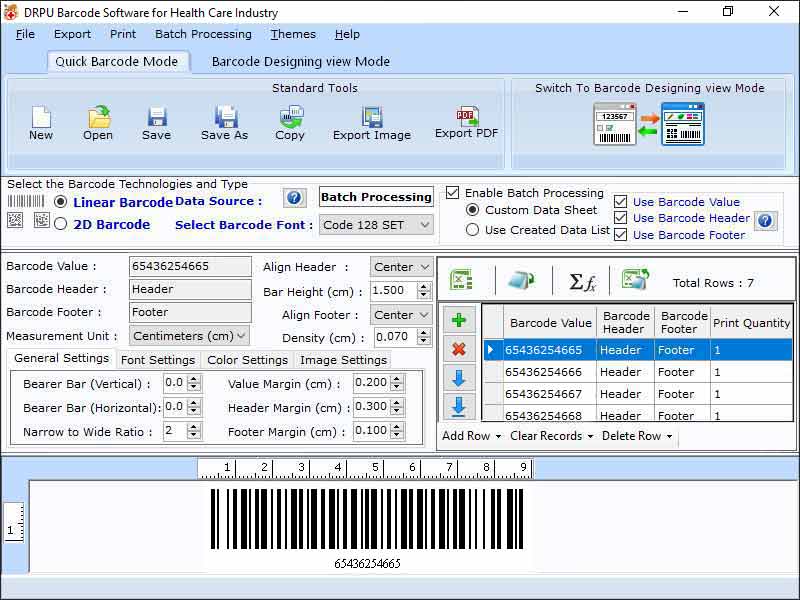Open the Print menu

123,34
